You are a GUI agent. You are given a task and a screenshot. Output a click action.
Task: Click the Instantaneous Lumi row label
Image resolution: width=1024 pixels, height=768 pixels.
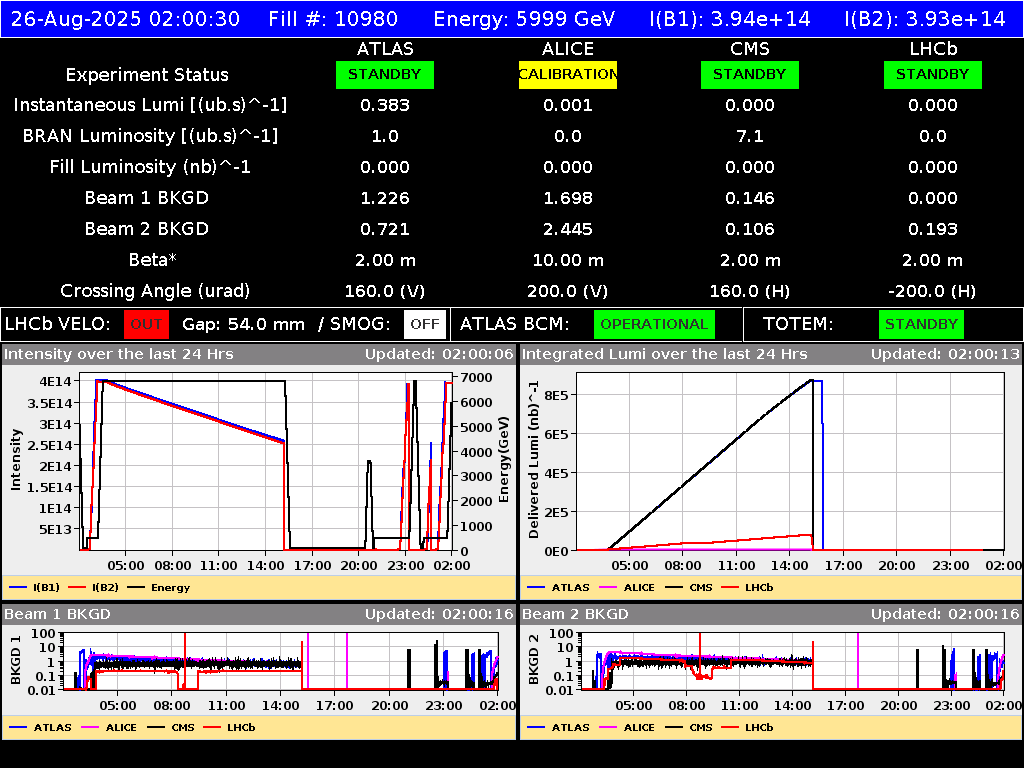(150, 105)
